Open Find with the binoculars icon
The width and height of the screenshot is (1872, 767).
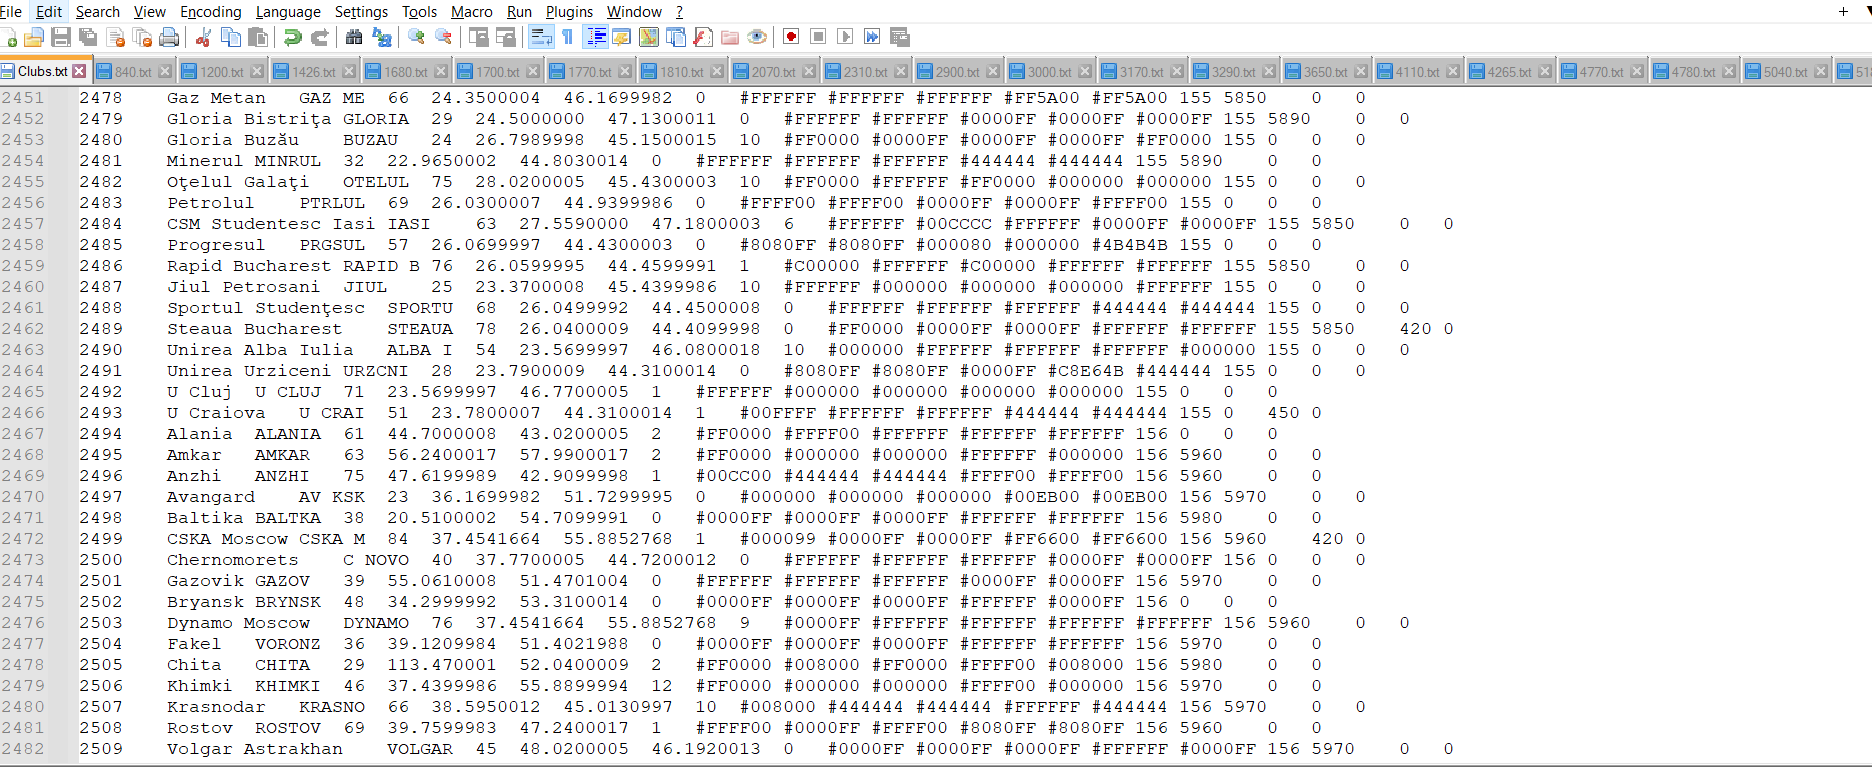[354, 38]
